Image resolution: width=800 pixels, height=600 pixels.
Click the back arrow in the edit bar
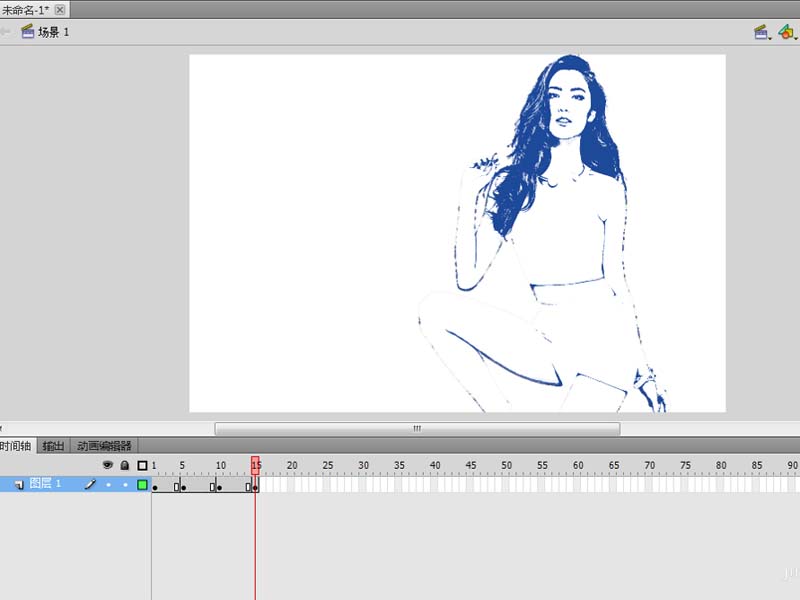[6, 32]
